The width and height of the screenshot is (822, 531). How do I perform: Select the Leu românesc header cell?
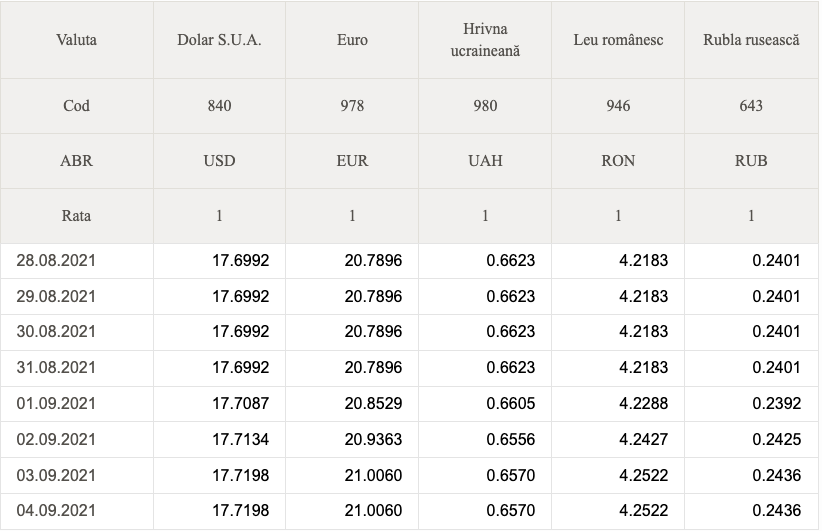click(618, 40)
